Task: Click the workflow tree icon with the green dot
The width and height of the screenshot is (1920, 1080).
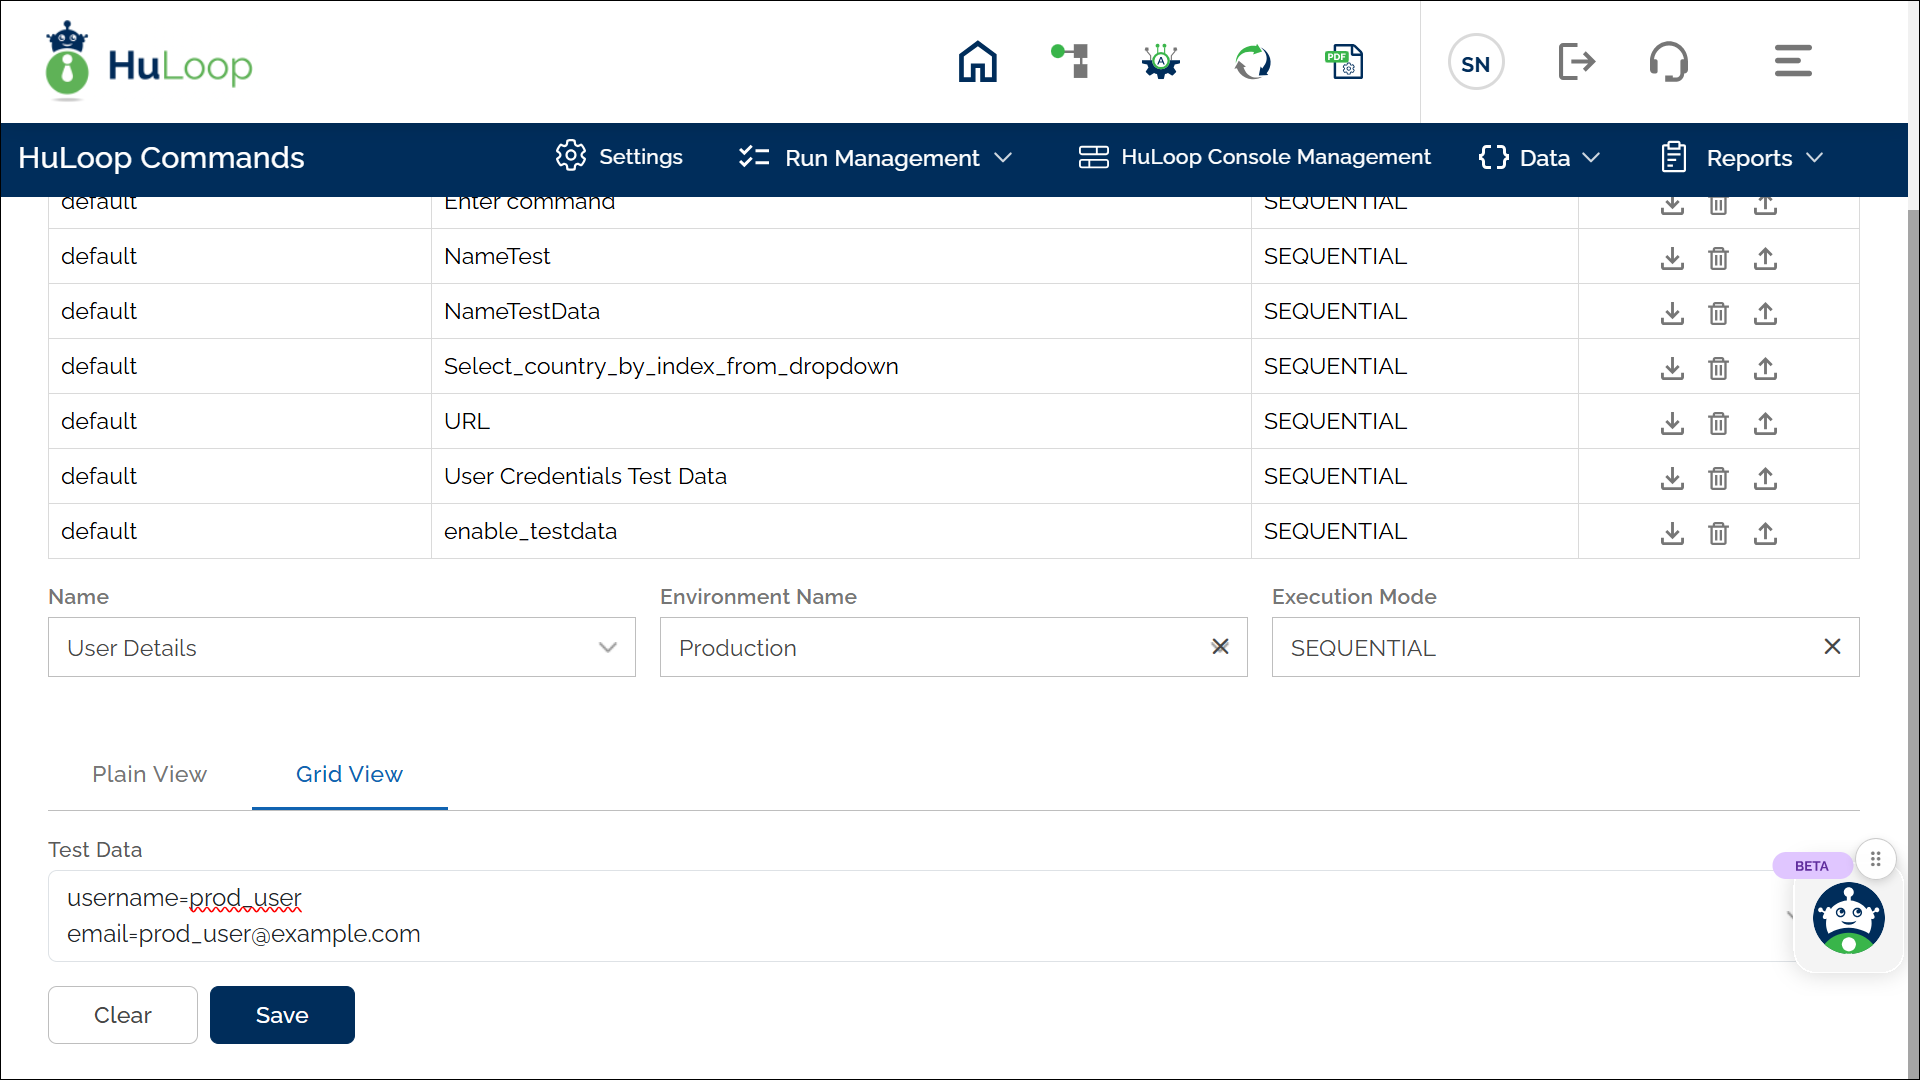Action: (1070, 62)
